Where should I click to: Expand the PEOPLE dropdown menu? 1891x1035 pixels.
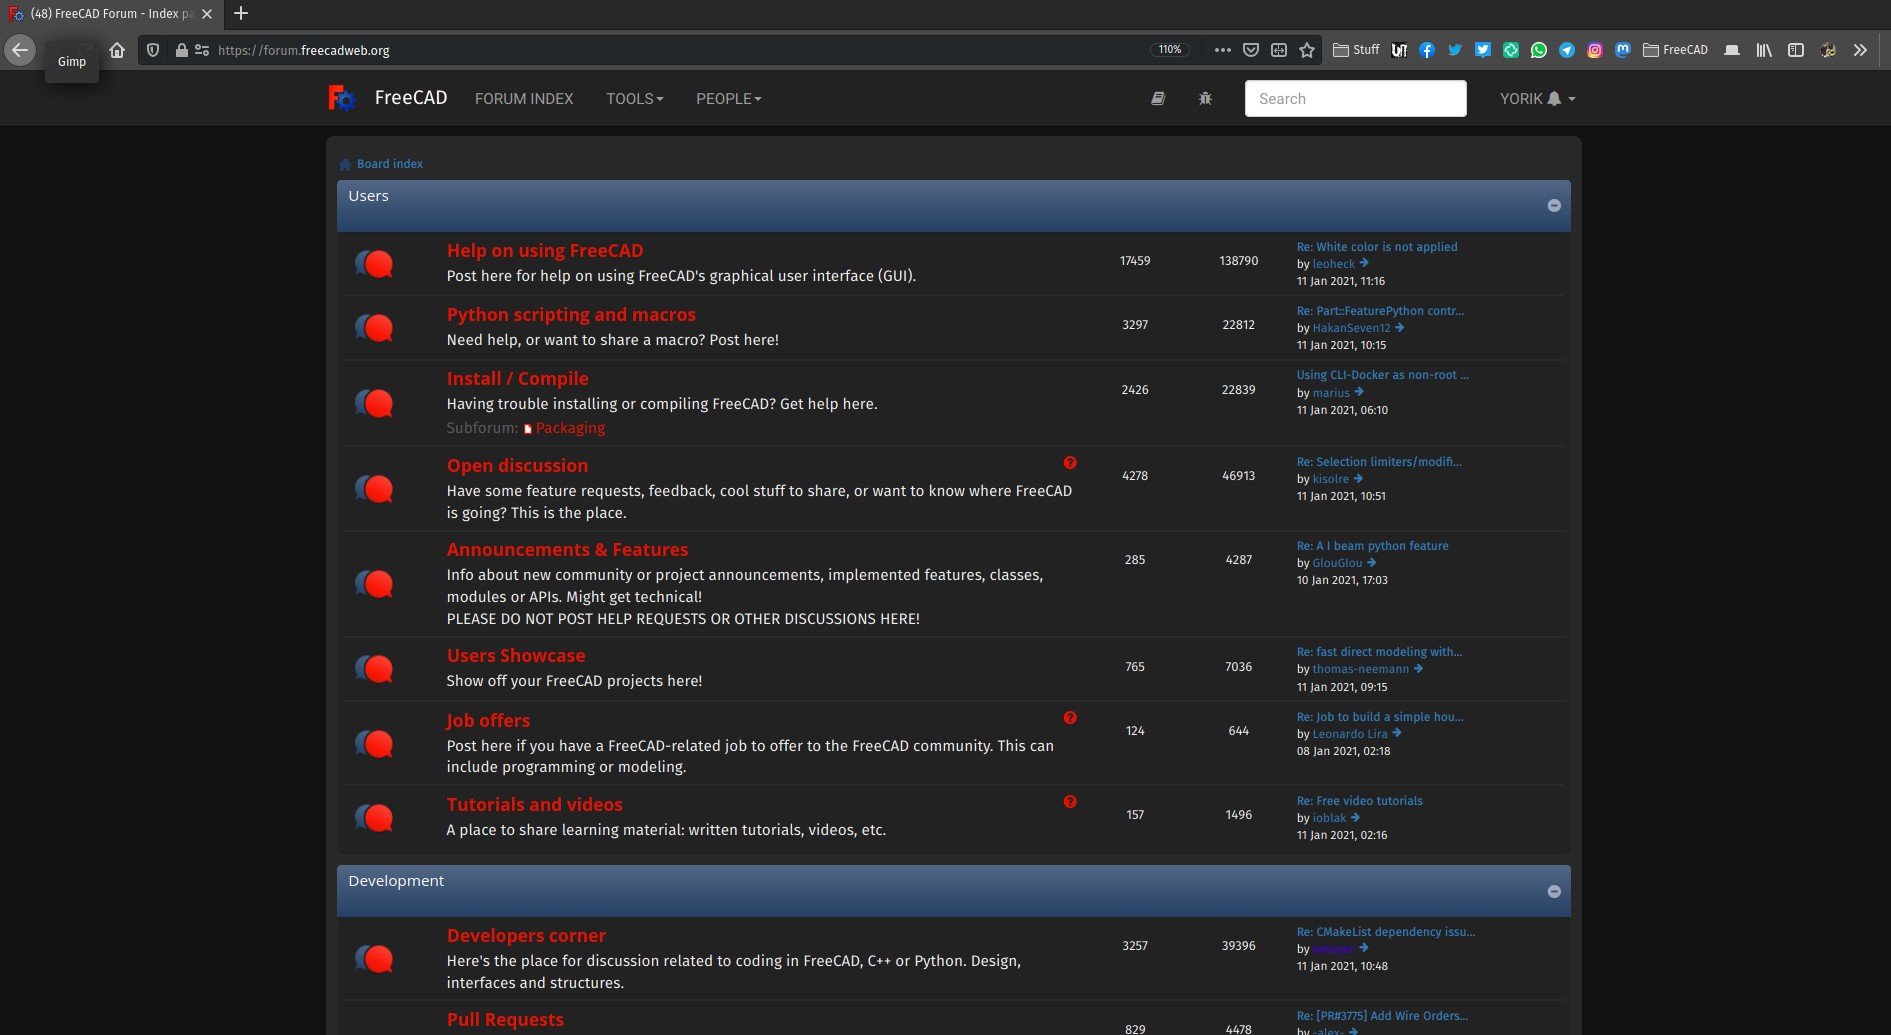tap(729, 99)
